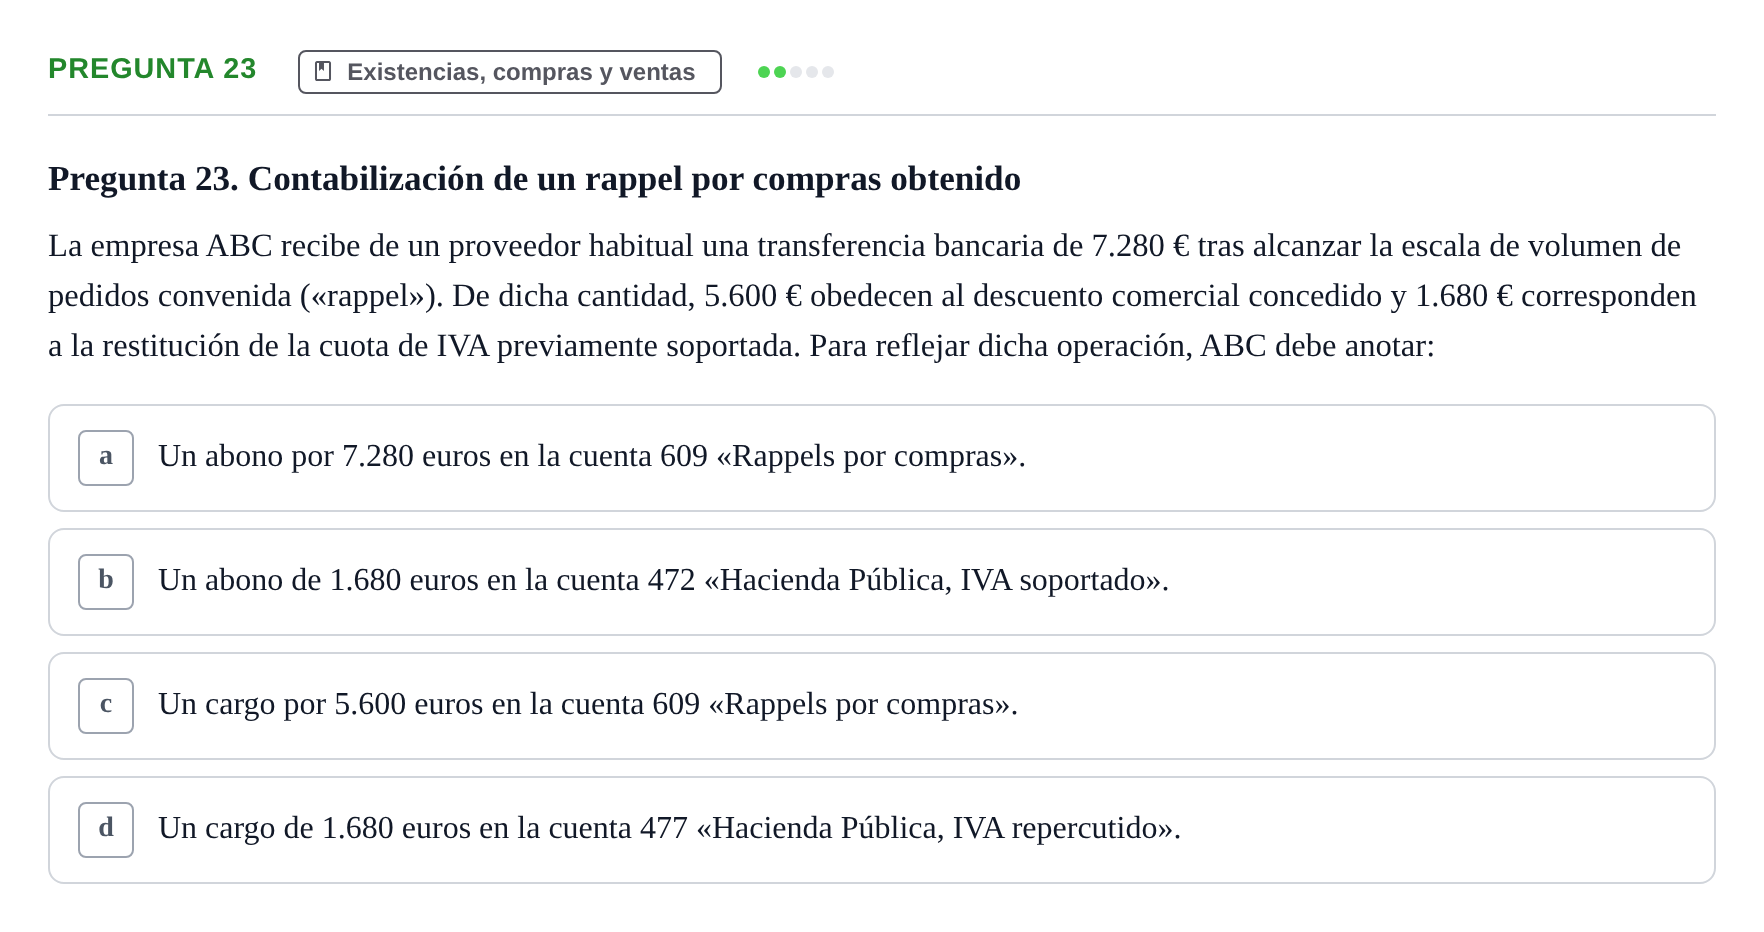Click the book icon in the topic tag
Screen dimensions: 1764x932
tap(323, 71)
